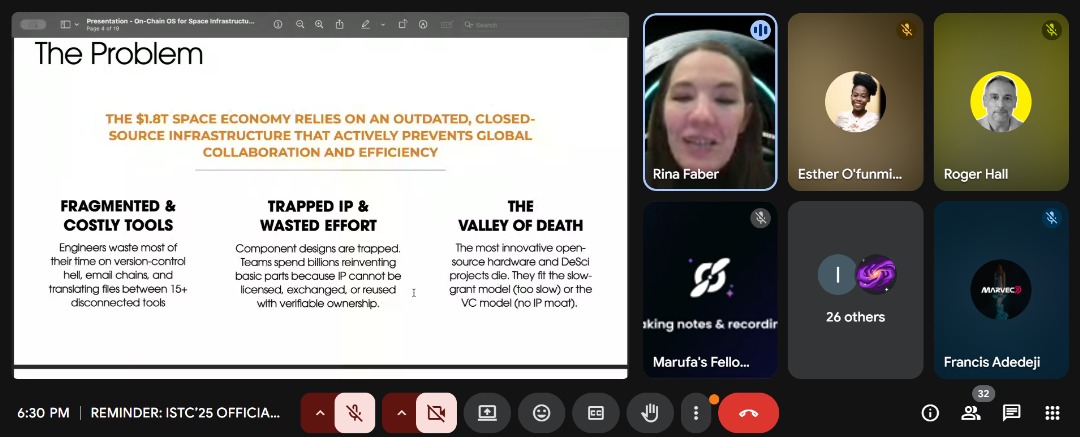
Task: Turn on closed captions
Action: [x=596, y=413]
